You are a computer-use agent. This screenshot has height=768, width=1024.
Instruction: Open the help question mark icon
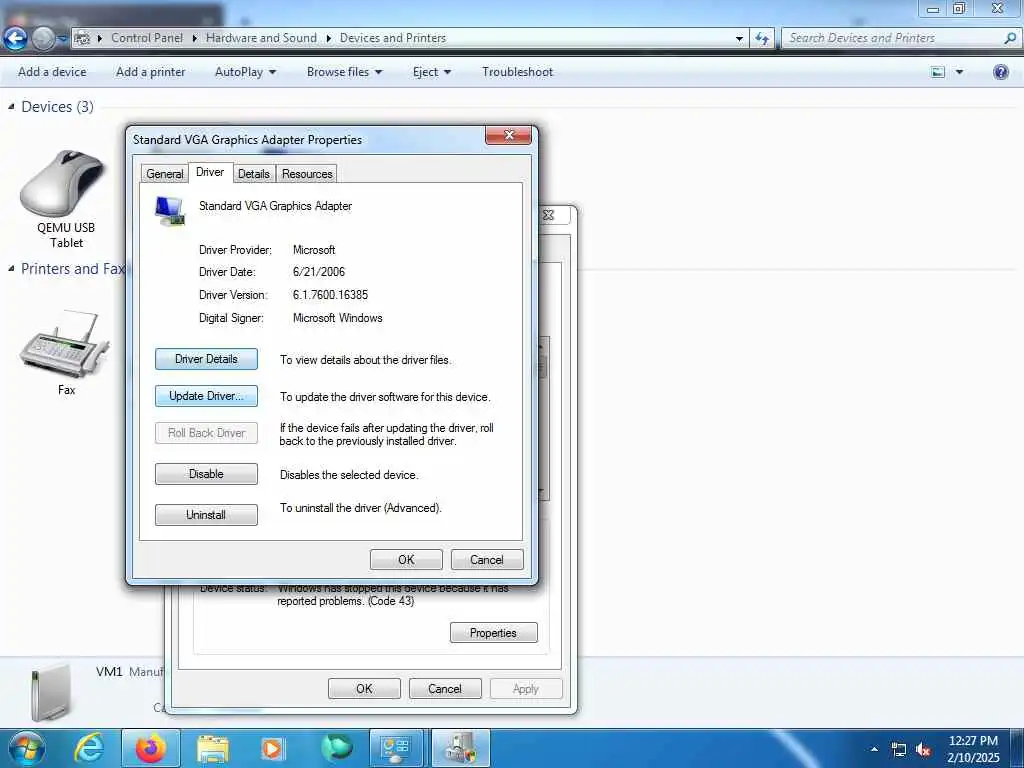[x=1000, y=72]
